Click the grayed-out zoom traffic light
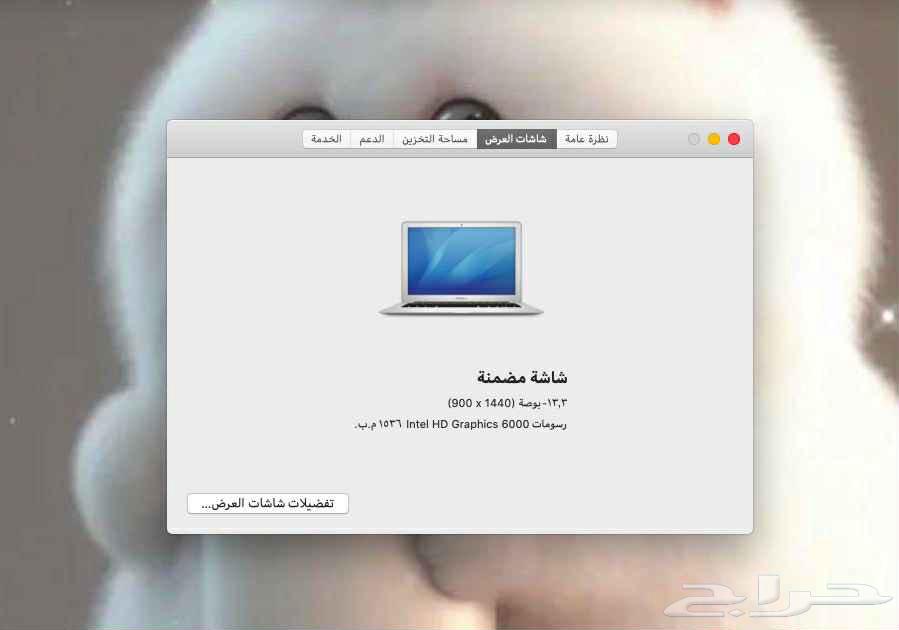Image resolution: width=899 pixels, height=630 pixels. (x=693, y=139)
